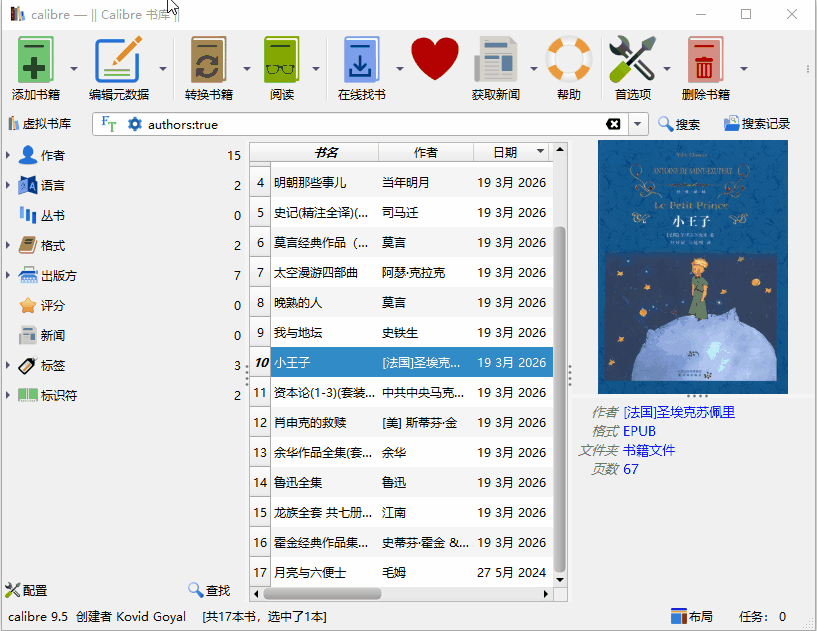
Task: Expand the Identifiers (标识符) tree node
Action: (x=8, y=395)
